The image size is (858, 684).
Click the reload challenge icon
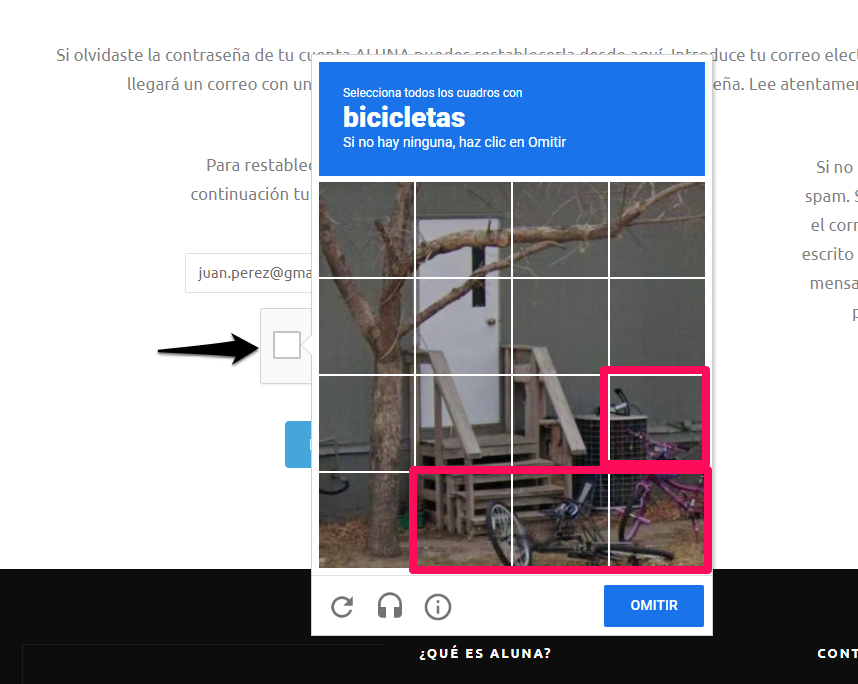(x=343, y=606)
